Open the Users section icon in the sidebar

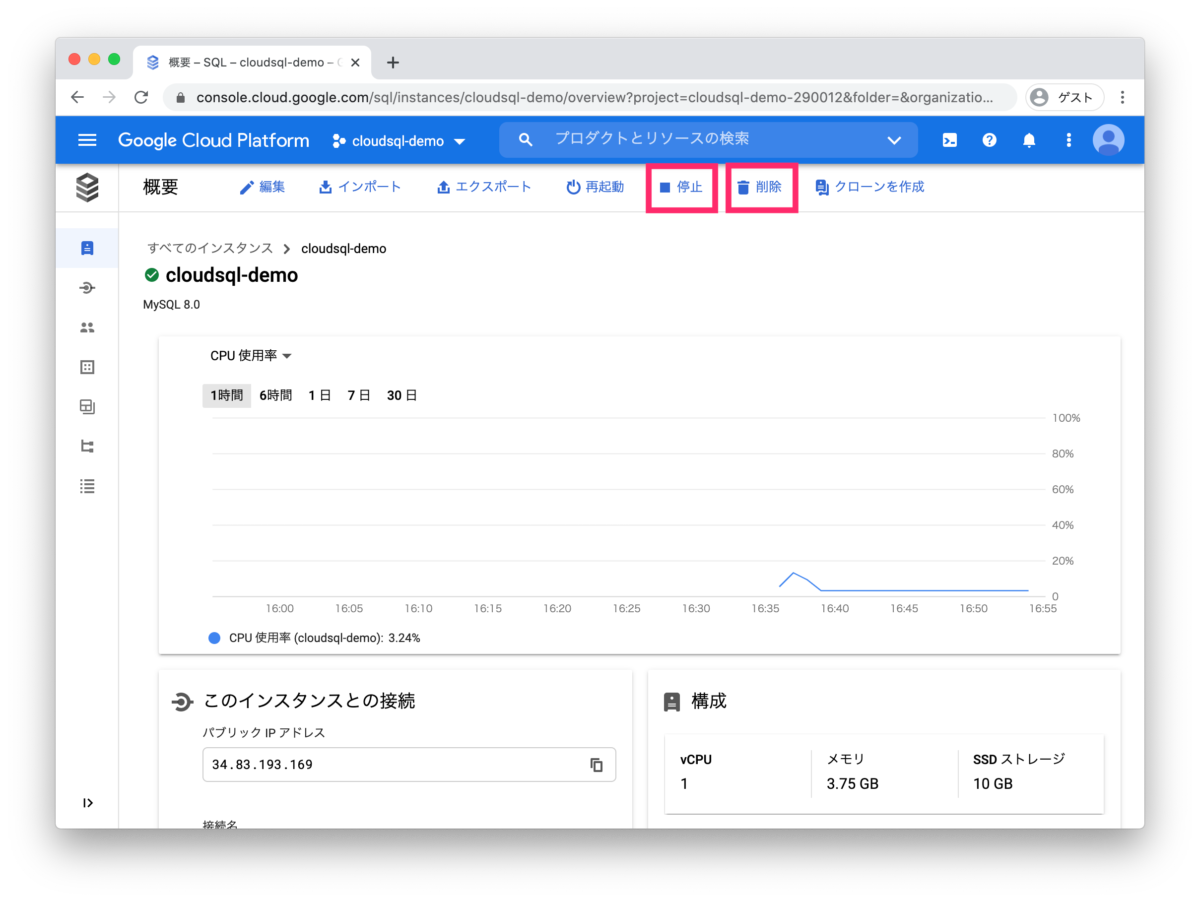pyautogui.click(x=87, y=327)
